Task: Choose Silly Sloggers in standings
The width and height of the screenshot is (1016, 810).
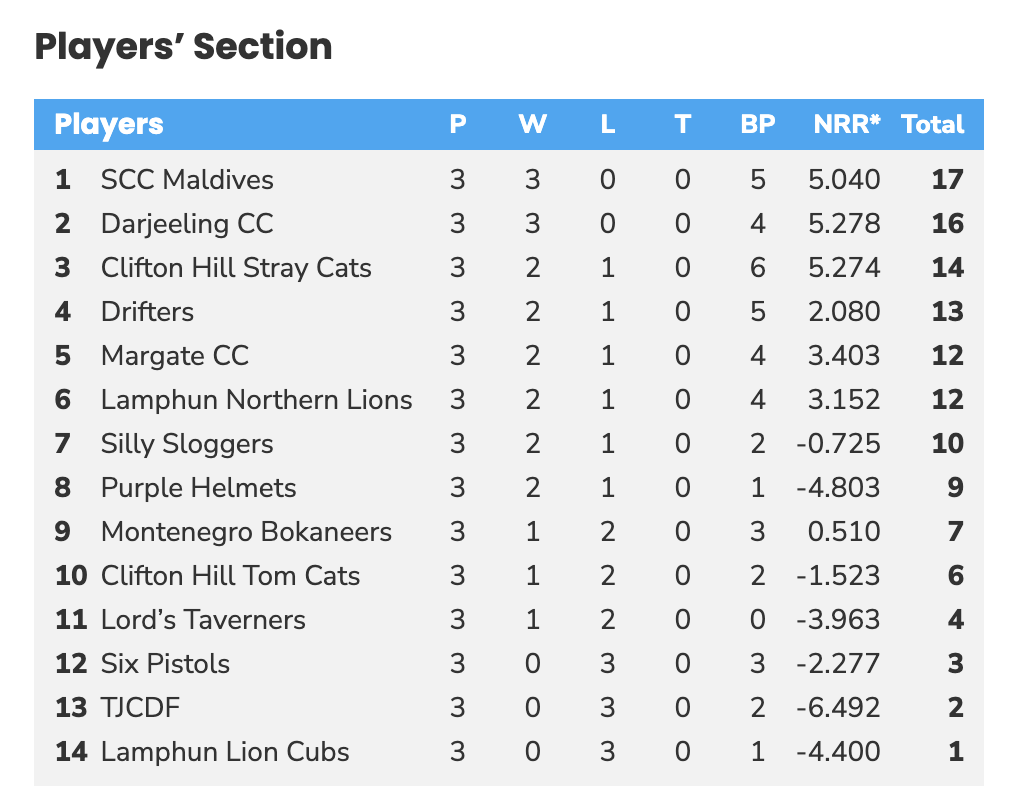Action: (x=187, y=444)
